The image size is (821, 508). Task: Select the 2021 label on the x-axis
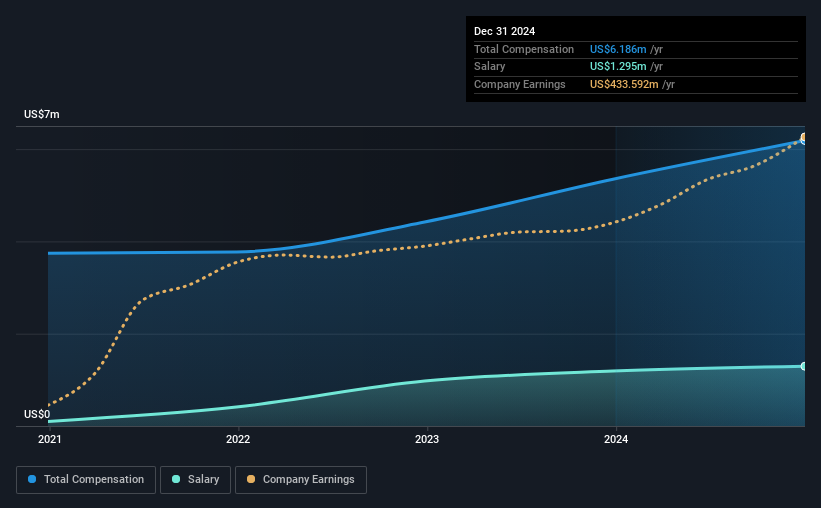[x=50, y=439]
